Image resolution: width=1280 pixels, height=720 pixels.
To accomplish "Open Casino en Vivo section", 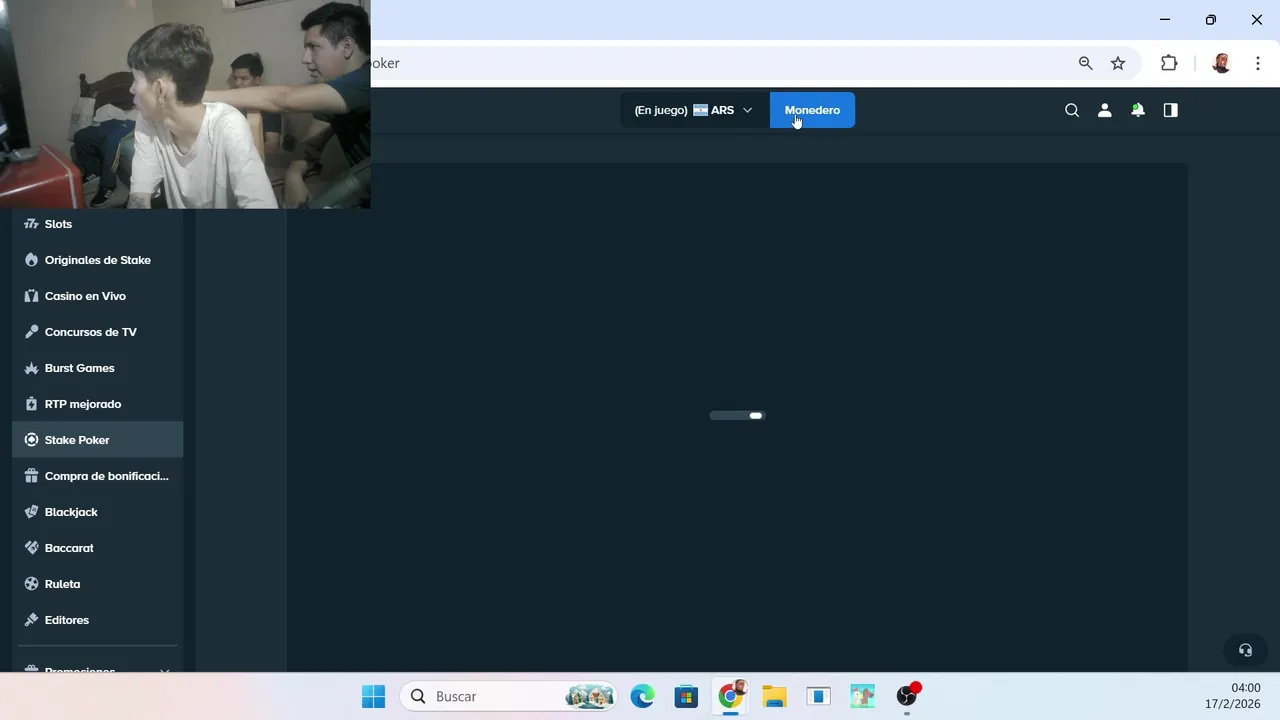I will pyautogui.click(x=98, y=296).
